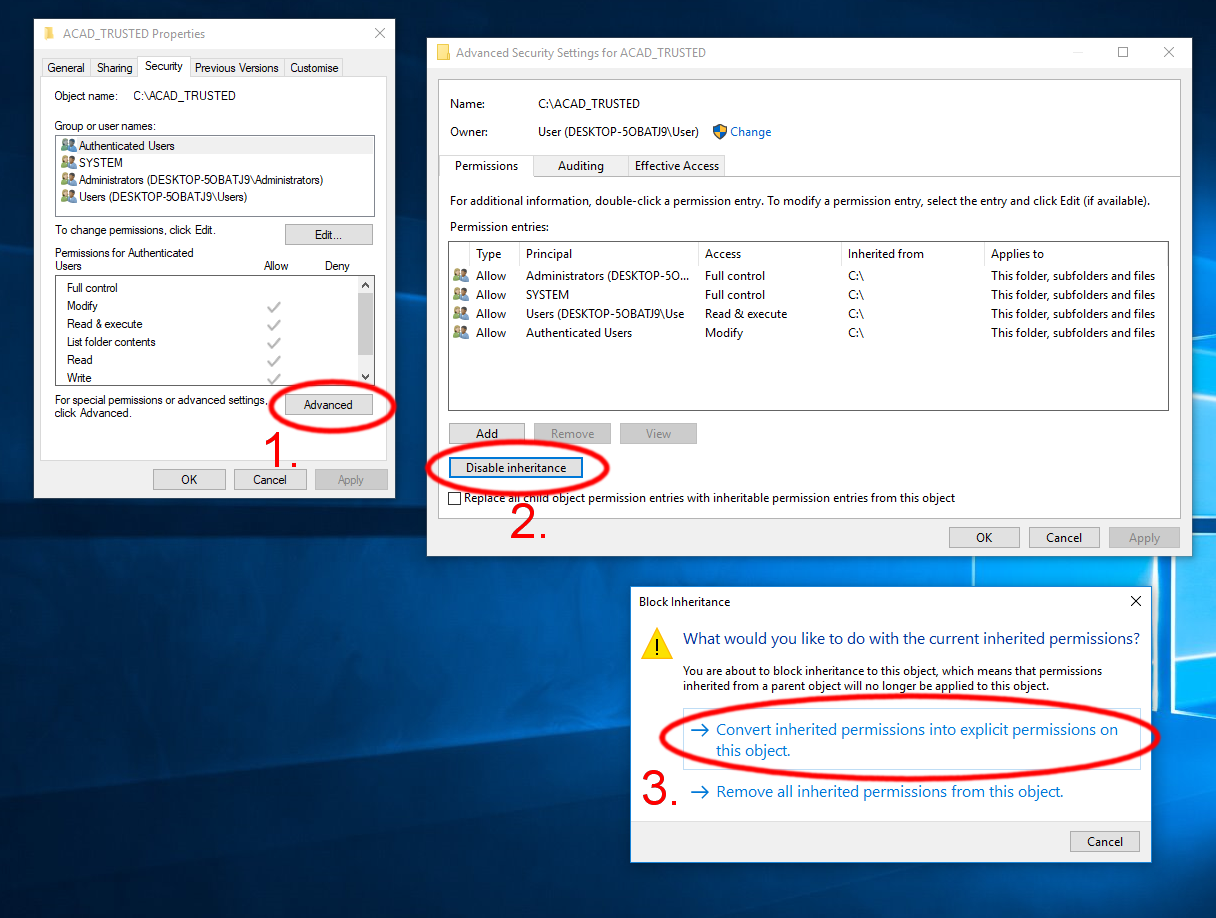Close the Block Inheritance dialog
This screenshot has width=1216, height=918.
pos(1135,602)
